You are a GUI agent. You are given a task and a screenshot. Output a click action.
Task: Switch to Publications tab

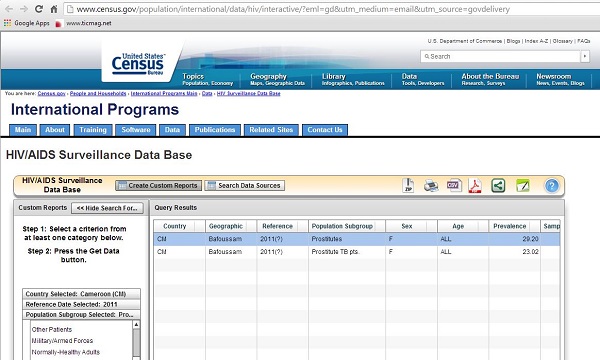[x=215, y=130]
